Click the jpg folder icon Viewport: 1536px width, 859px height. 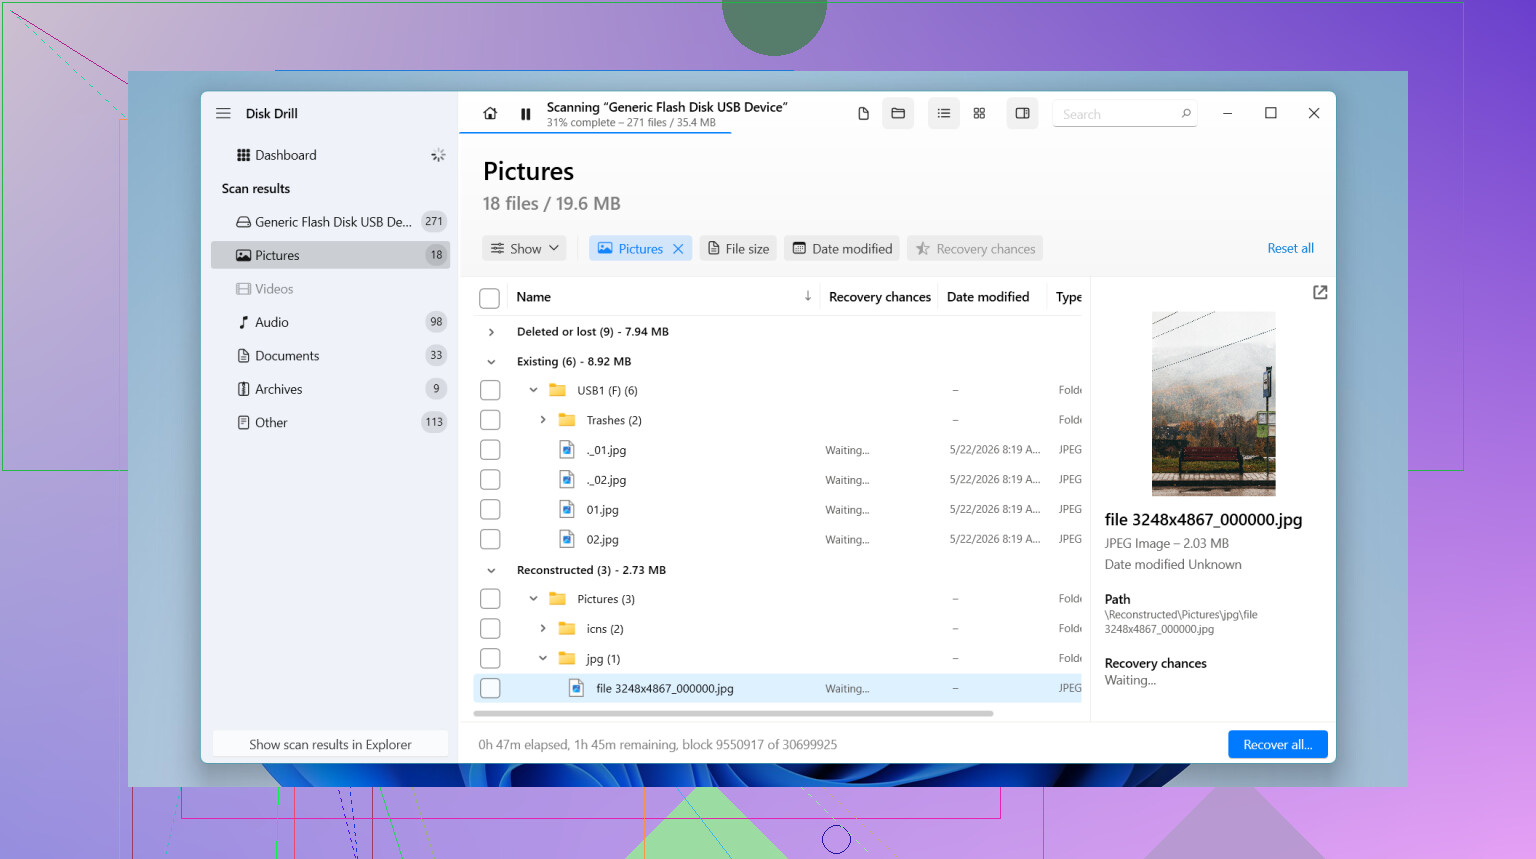[567, 658]
